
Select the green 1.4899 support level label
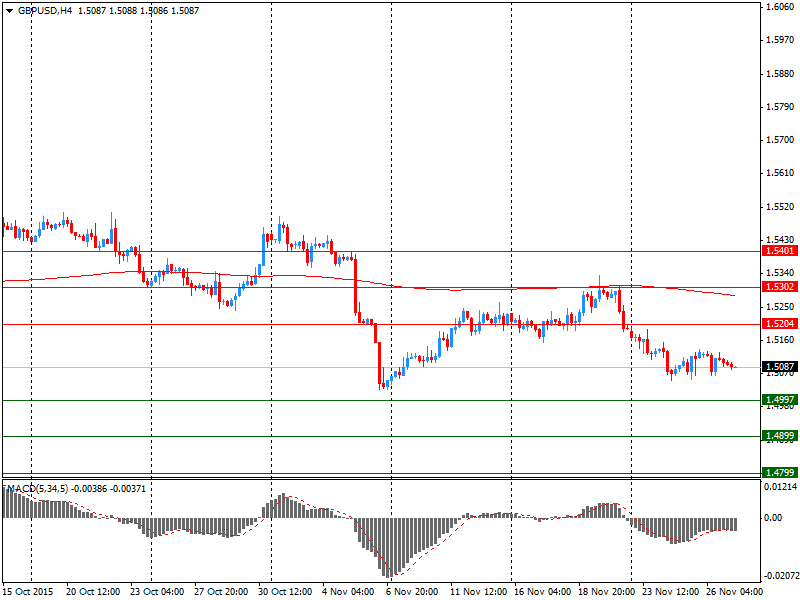(x=780, y=436)
